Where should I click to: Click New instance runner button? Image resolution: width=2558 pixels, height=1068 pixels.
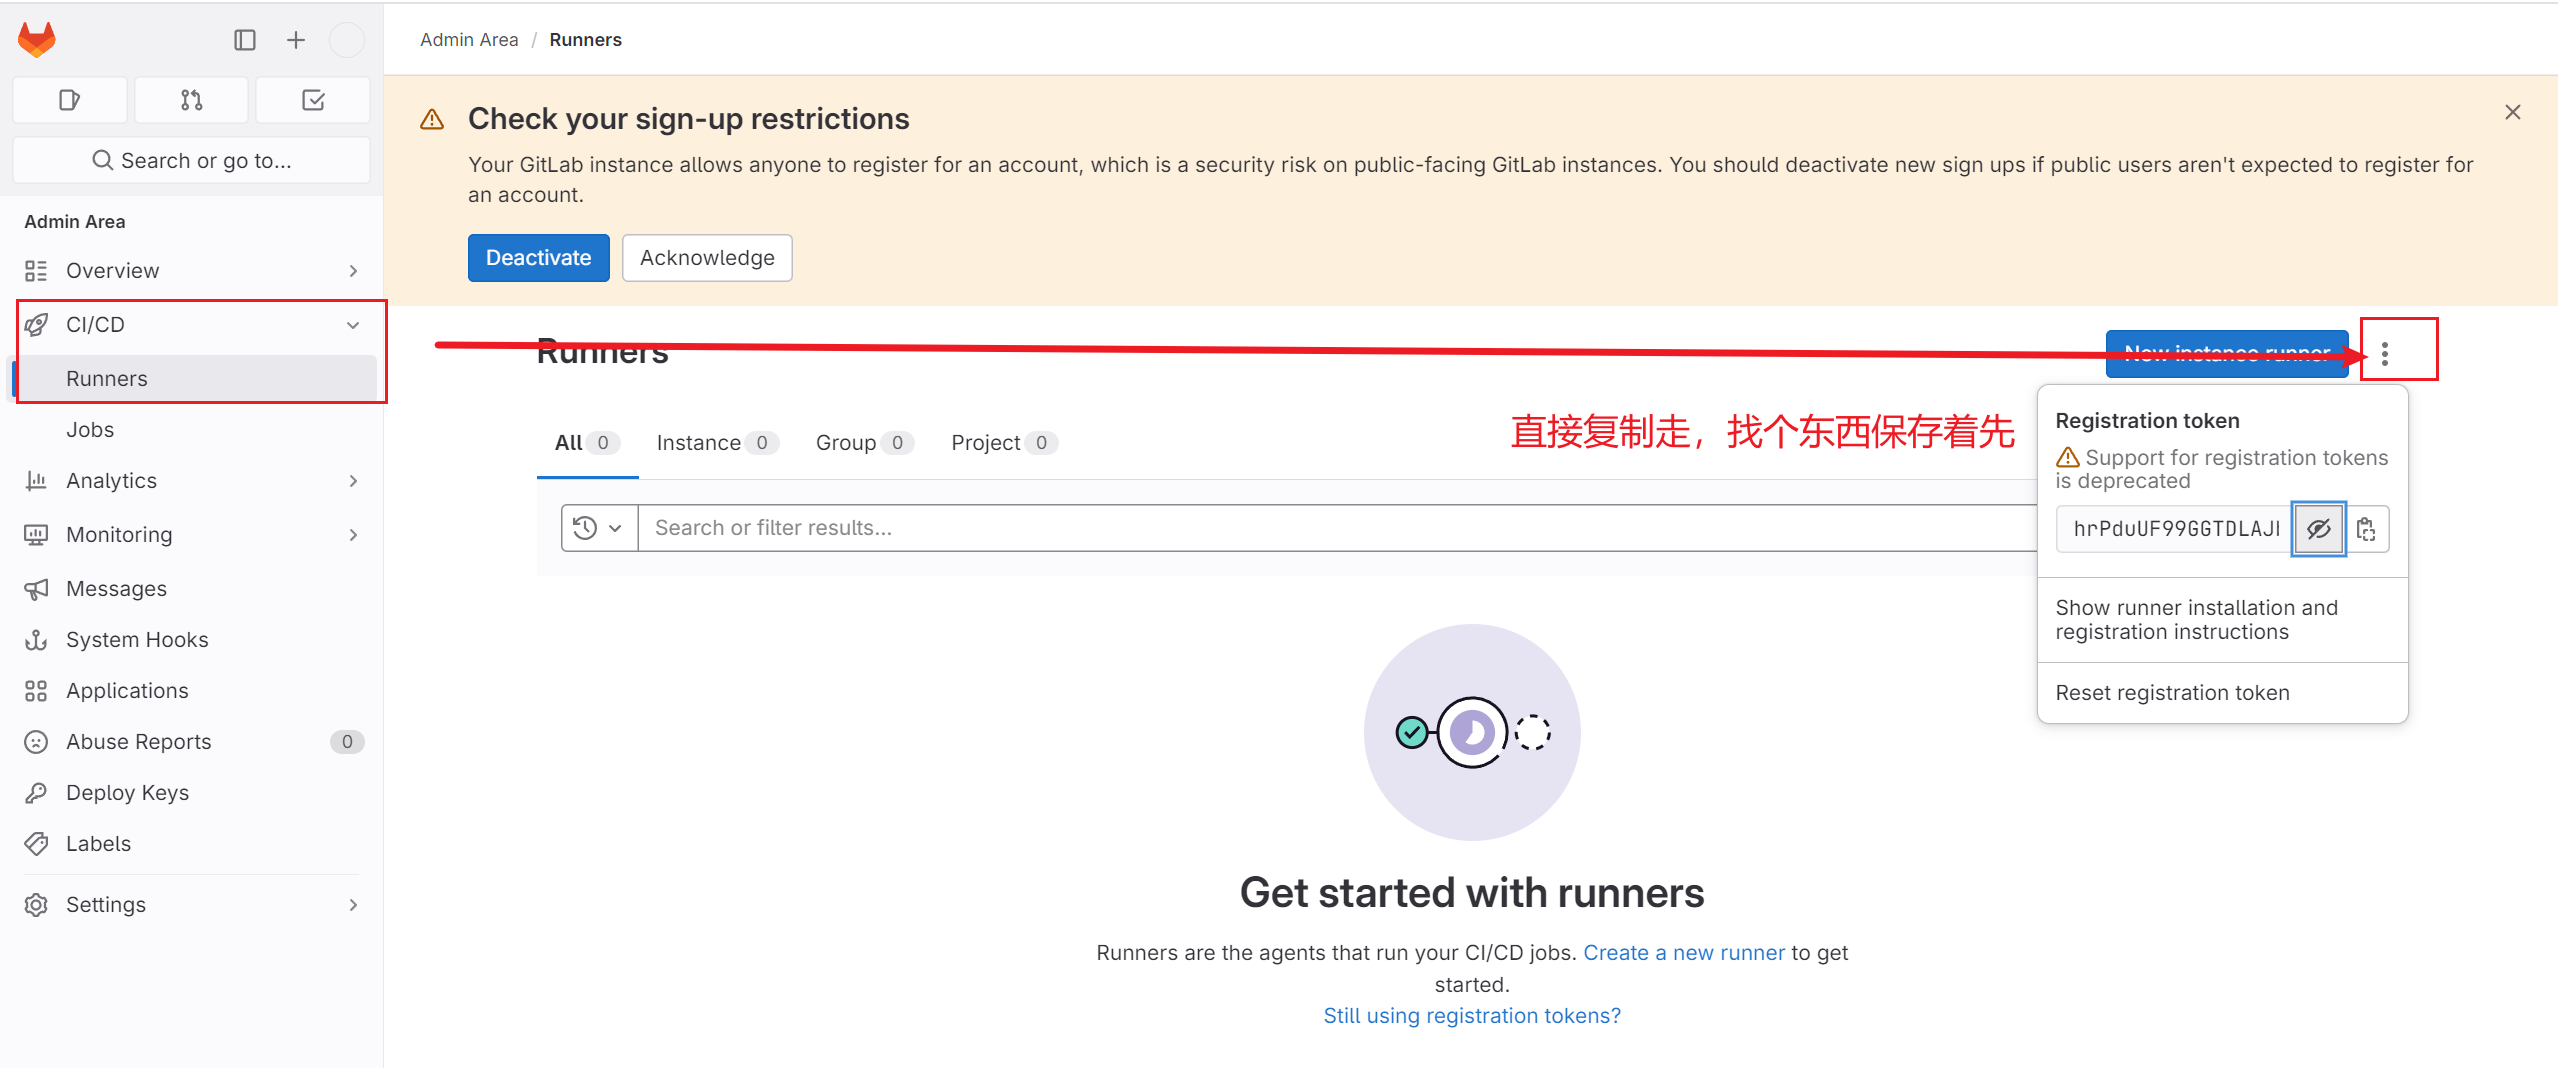pyautogui.click(x=2227, y=354)
